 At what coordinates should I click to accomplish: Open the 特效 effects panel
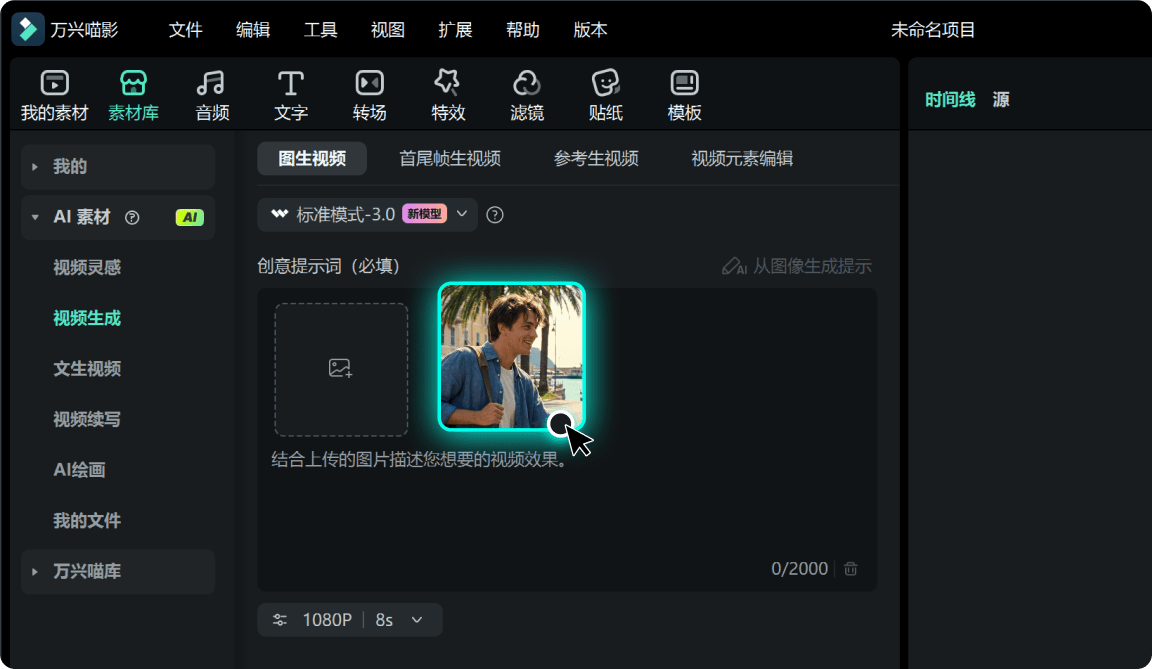(x=448, y=95)
